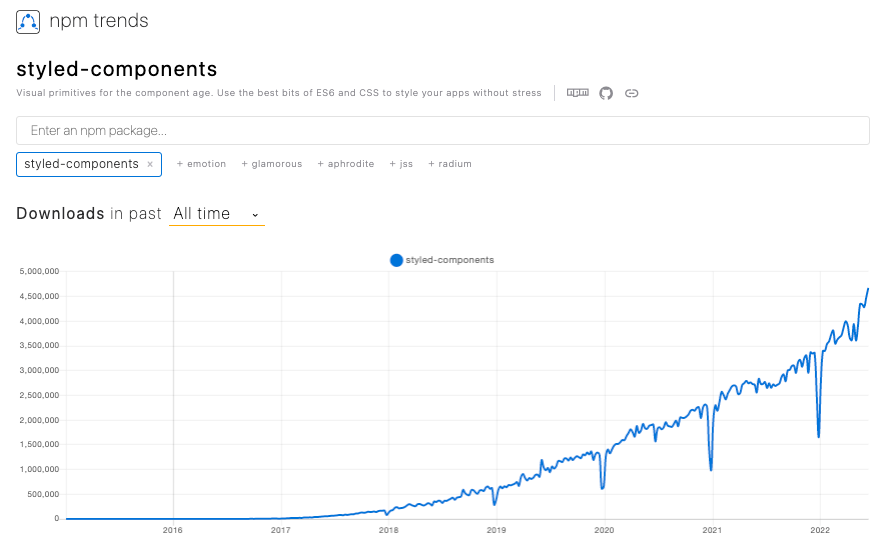888x549 pixels.
Task: Click the npm trends logo icon
Action: (x=28, y=22)
